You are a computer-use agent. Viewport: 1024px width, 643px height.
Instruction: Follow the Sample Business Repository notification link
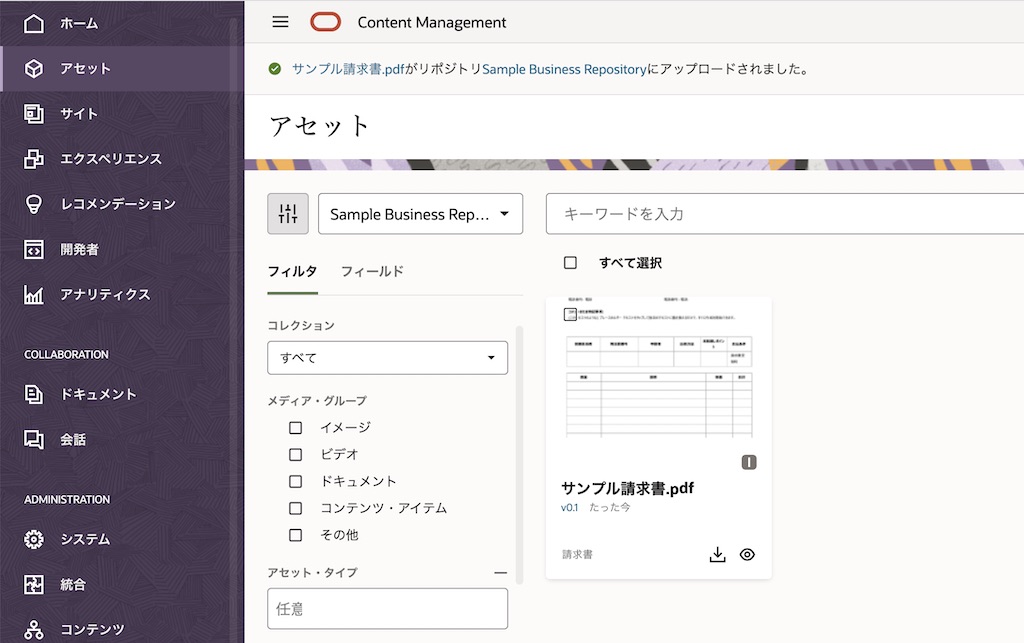(x=564, y=69)
